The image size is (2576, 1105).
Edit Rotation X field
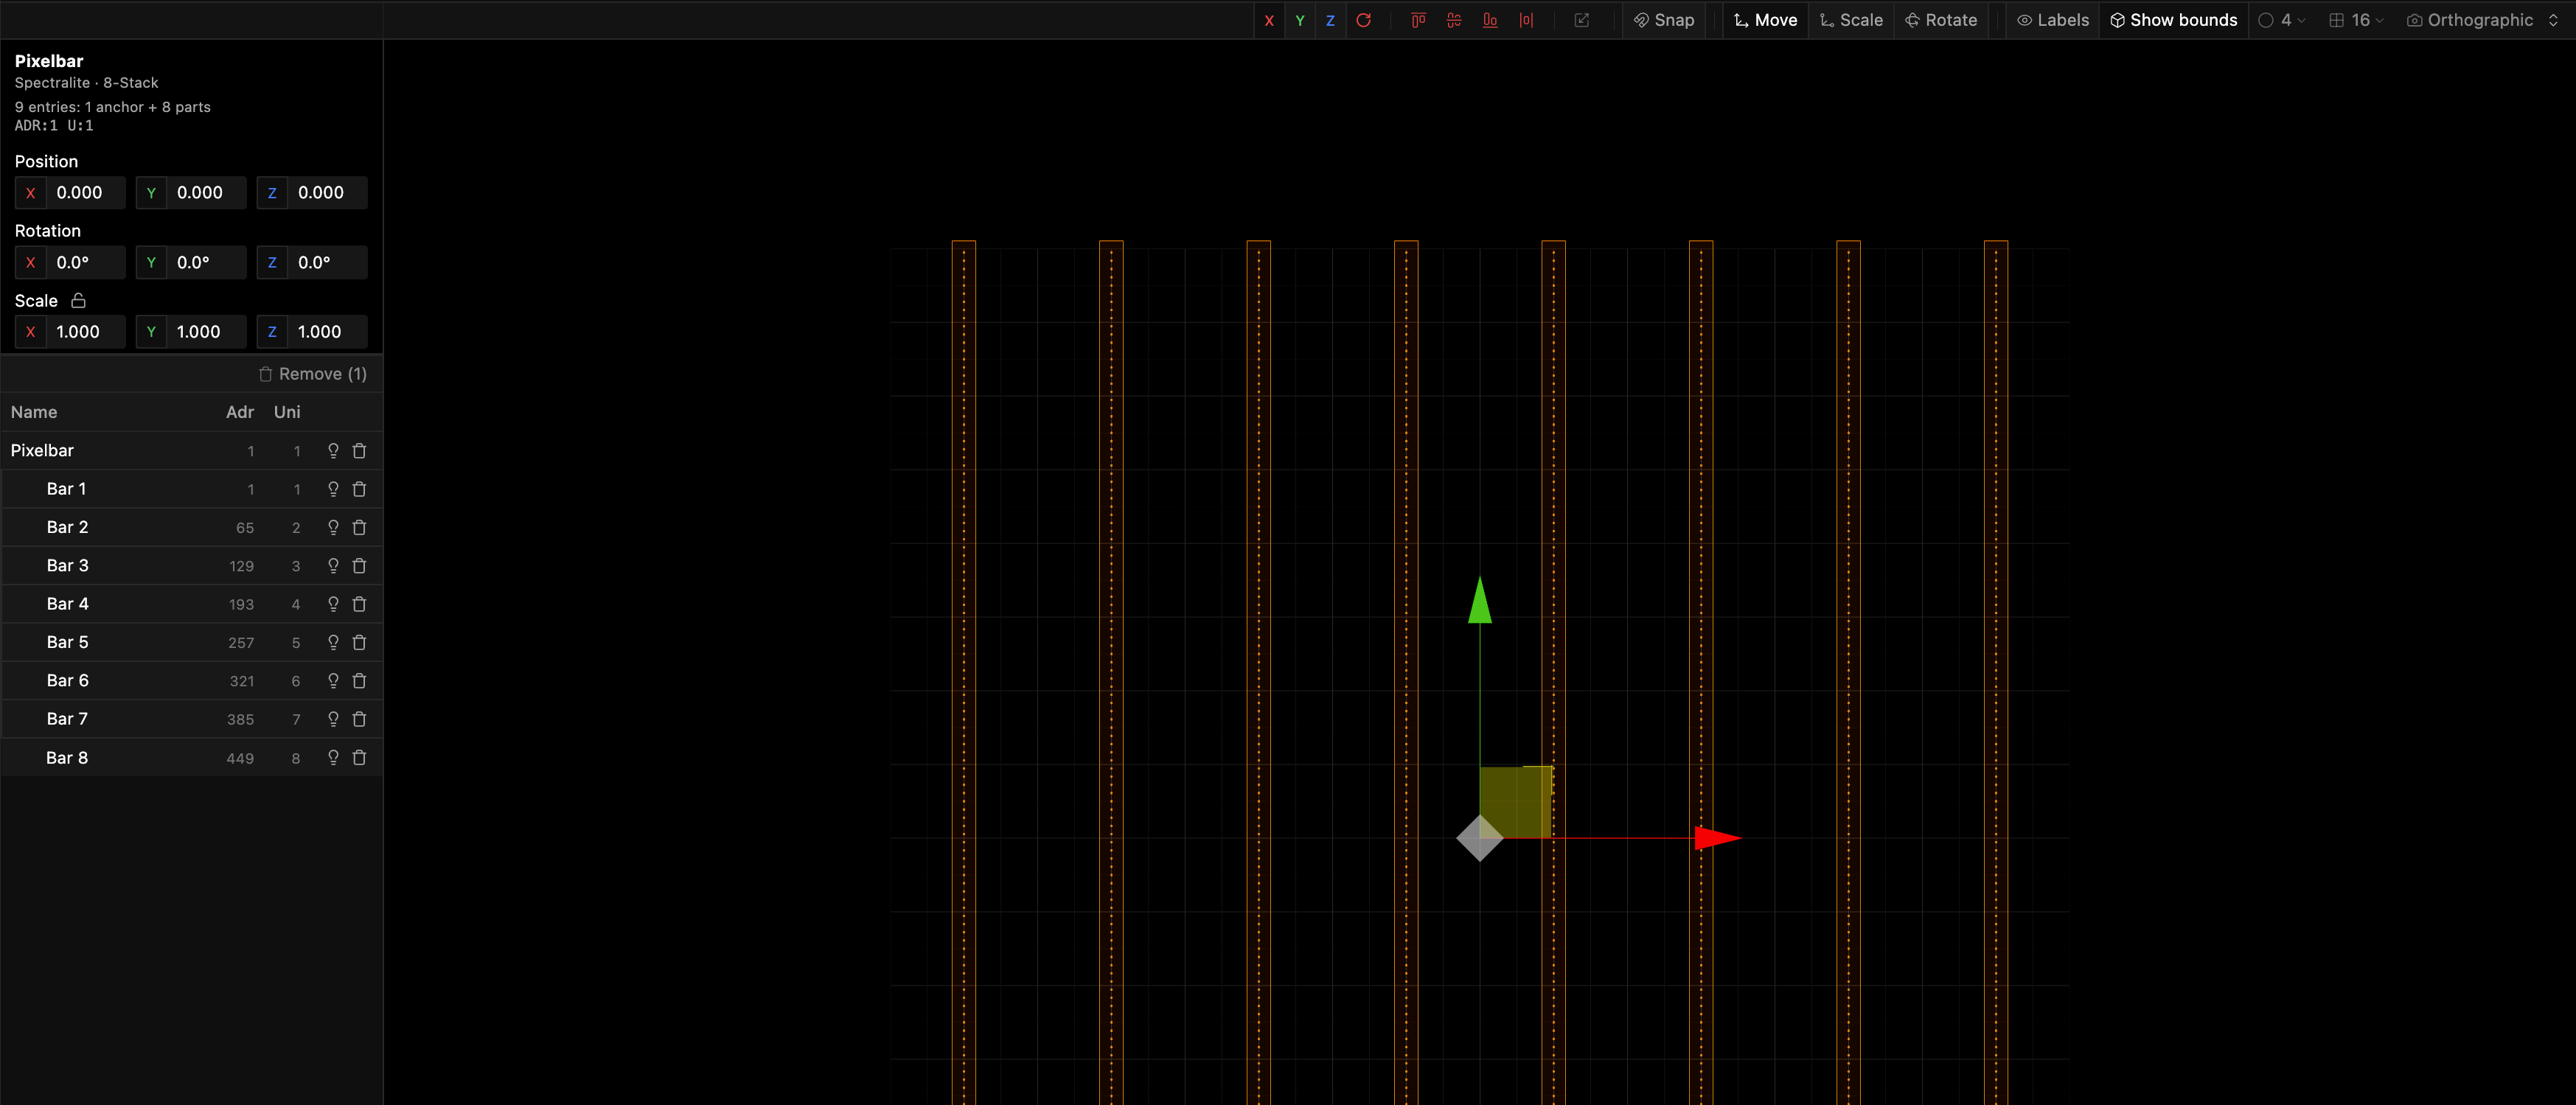70,262
